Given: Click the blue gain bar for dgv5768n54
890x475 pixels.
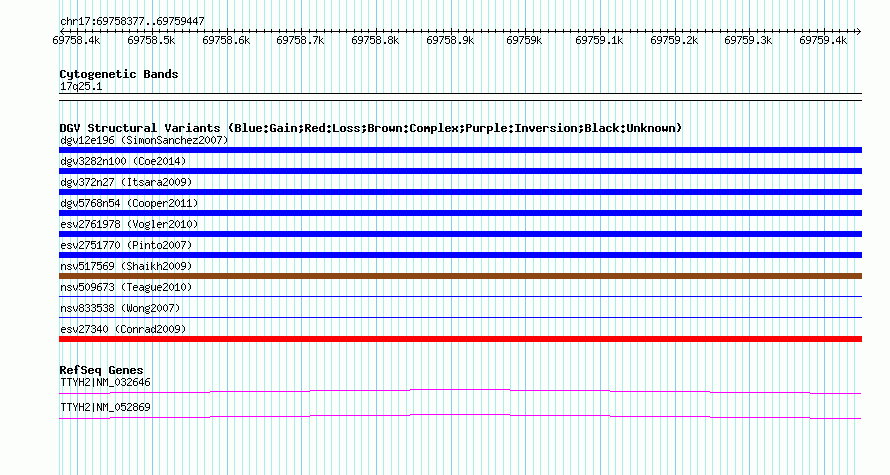Looking at the screenshot, I should pyautogui.click(x=460, y=213).
